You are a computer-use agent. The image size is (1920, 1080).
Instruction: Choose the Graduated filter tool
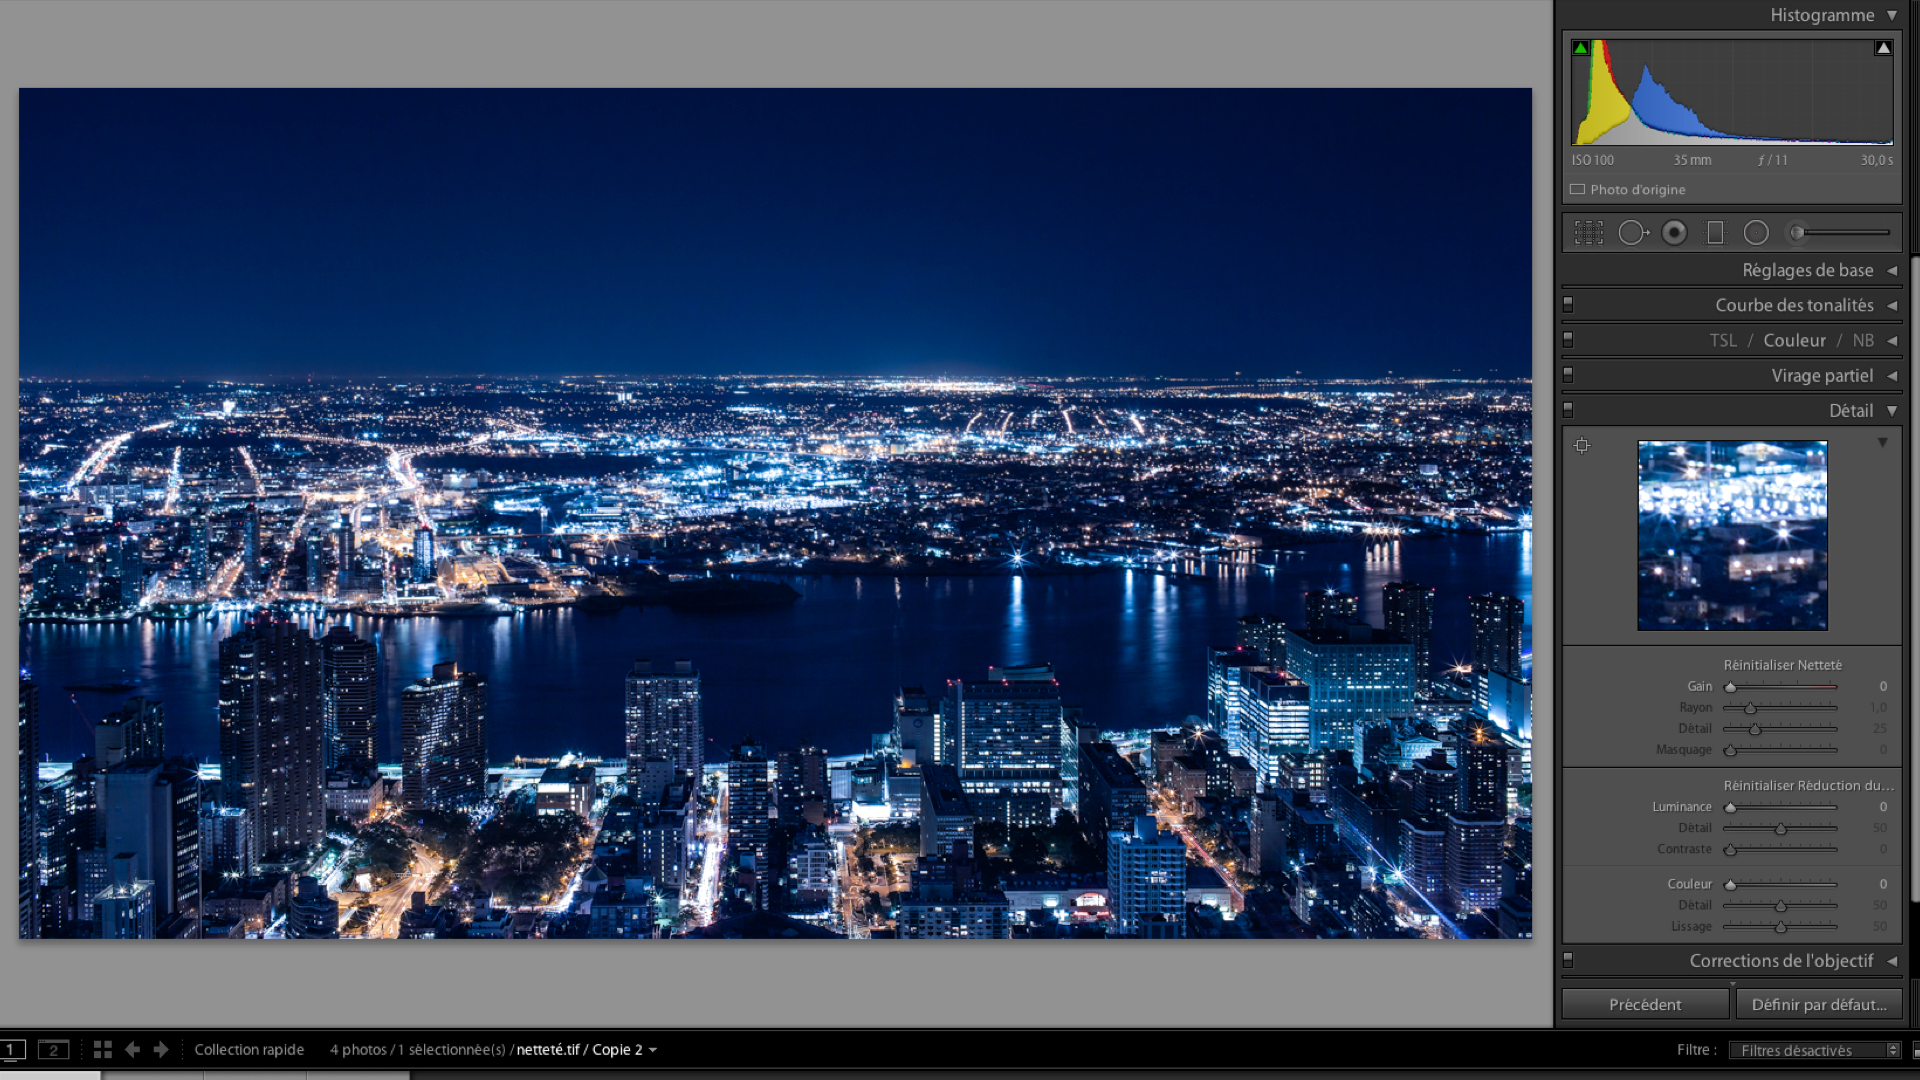tap(1715, 233)
